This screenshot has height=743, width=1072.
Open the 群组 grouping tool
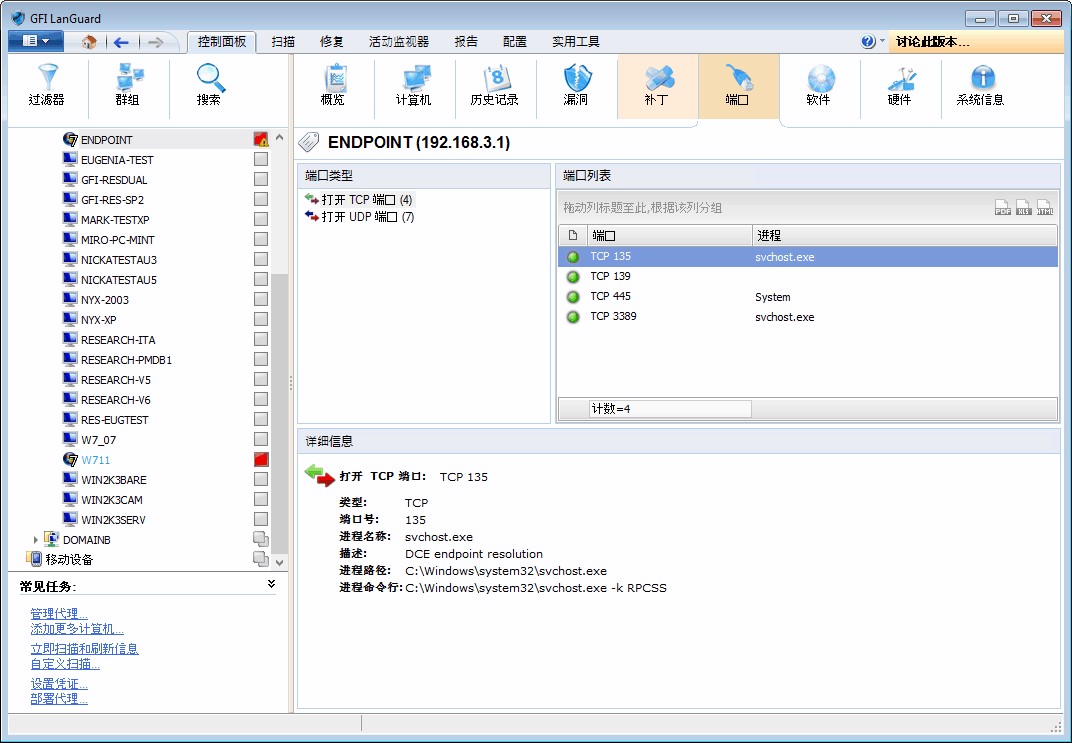[127, 85]
